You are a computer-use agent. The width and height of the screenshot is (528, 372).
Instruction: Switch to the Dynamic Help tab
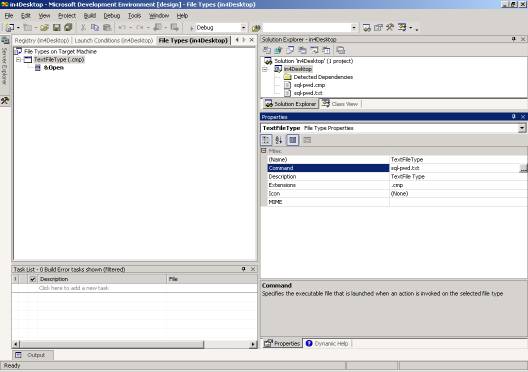click(327, 343)
